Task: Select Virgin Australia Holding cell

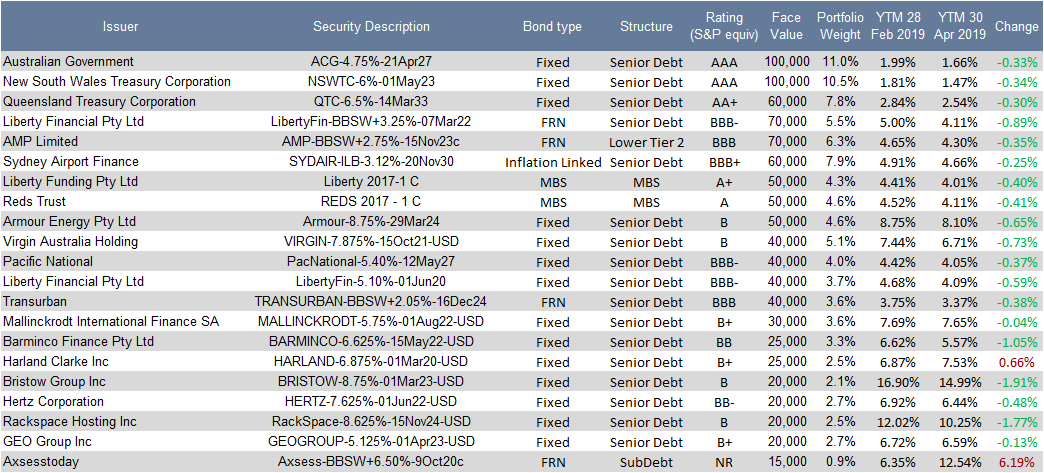Action: [x=71, y=242]
